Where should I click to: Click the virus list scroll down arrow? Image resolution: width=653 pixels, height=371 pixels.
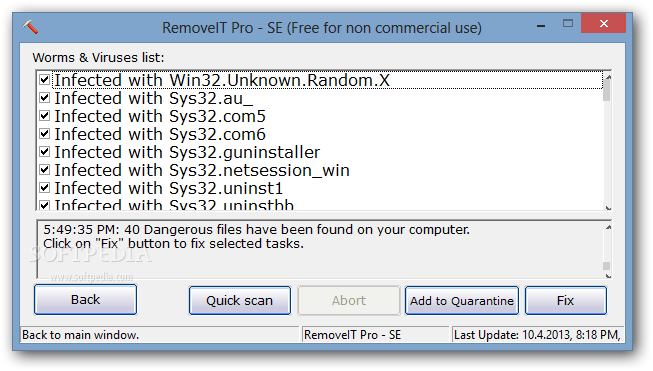click(608, 207)
